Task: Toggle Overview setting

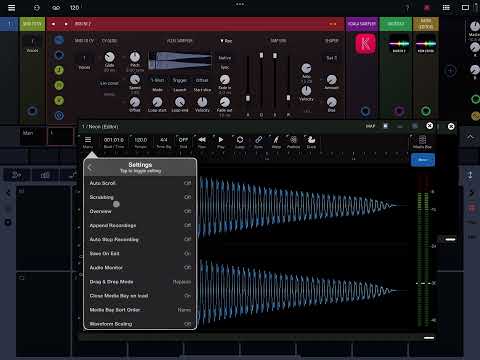Action: coord(140,211)
